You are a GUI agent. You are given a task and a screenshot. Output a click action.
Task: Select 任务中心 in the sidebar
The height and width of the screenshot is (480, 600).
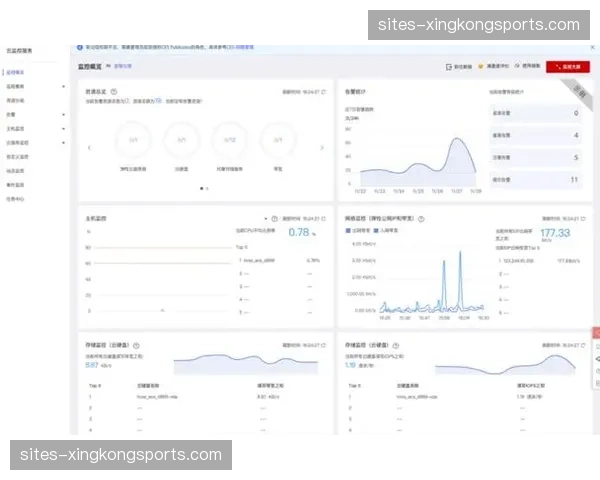pos(18,198)
